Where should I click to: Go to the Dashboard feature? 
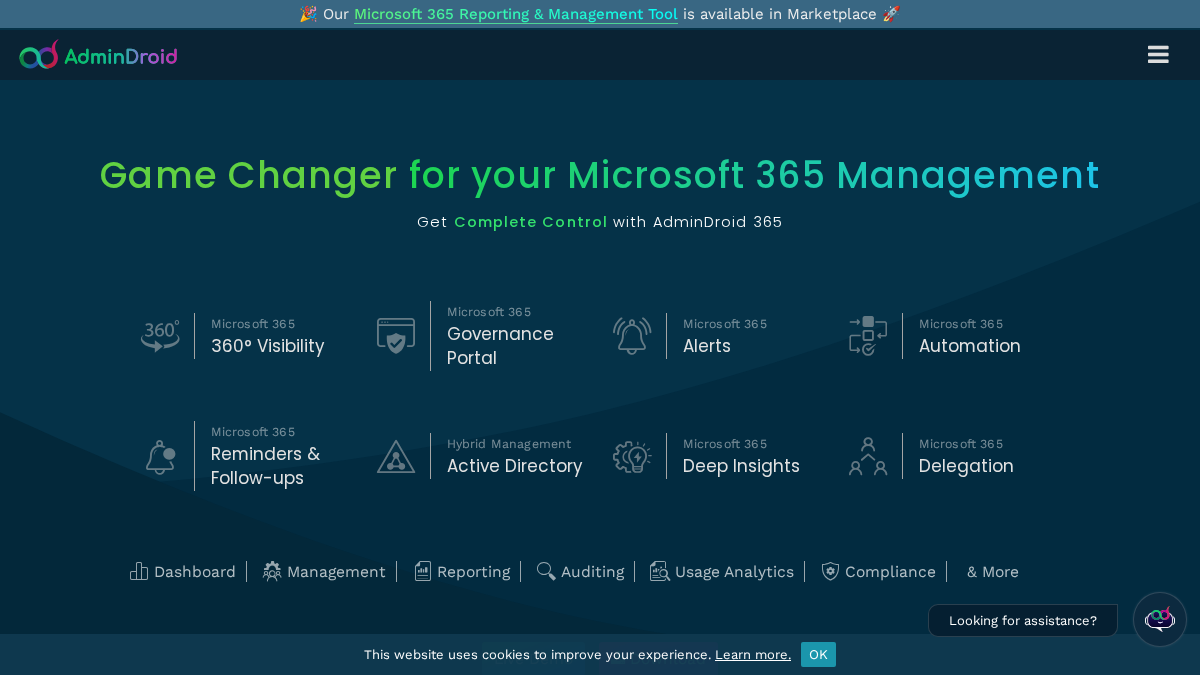[183, 572]
